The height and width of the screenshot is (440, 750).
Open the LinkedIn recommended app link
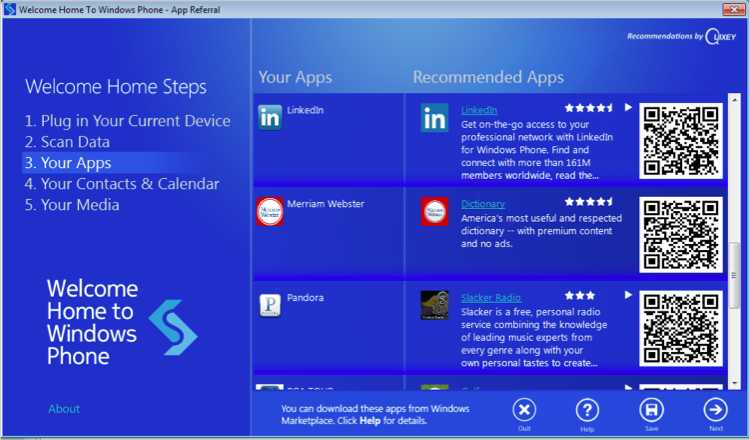click(x=479, y=109)
